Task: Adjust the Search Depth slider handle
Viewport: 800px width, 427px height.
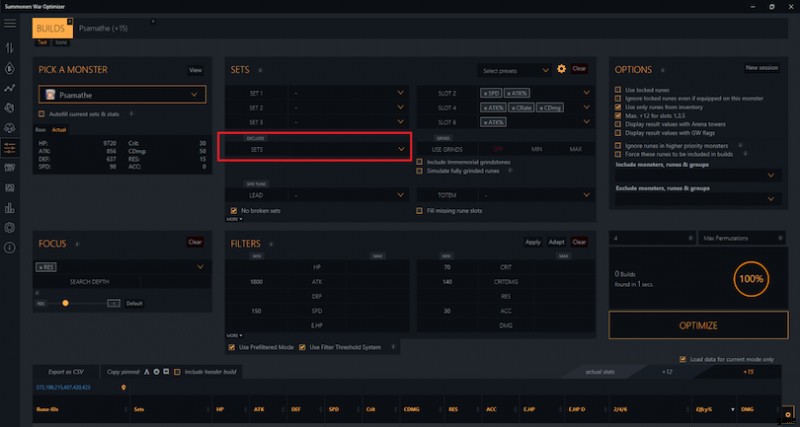Action: (65, 302)
